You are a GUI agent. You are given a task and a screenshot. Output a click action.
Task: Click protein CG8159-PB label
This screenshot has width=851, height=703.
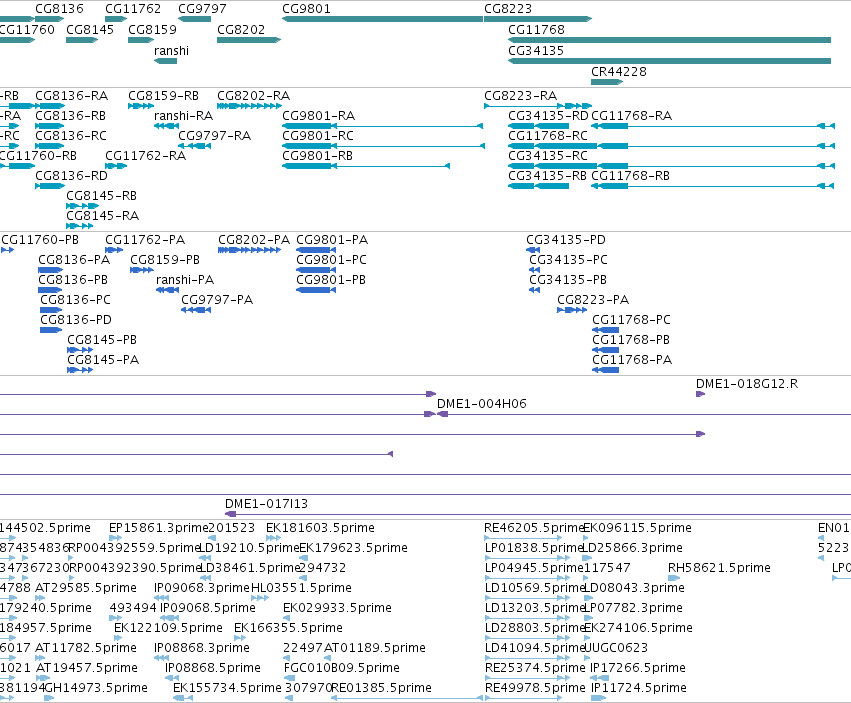point(165,260)
